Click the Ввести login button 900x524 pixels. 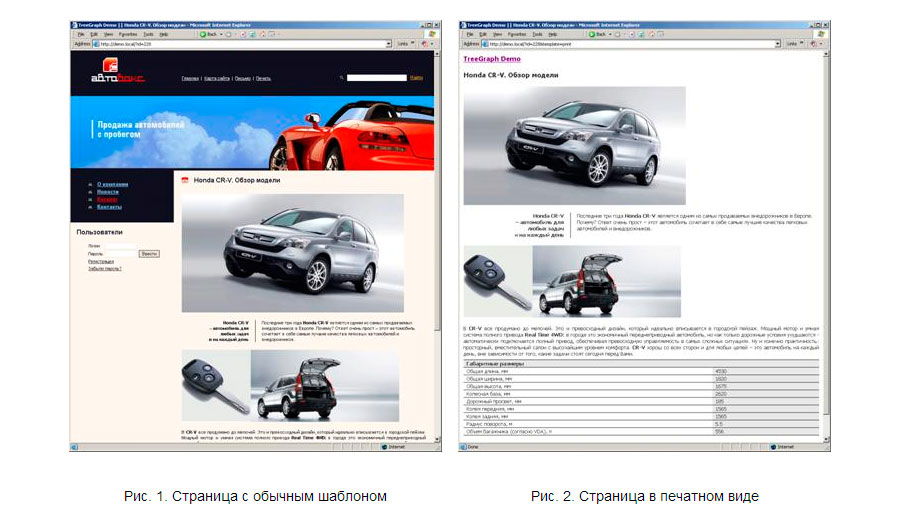pyautogui.click(x=149, y=254)
